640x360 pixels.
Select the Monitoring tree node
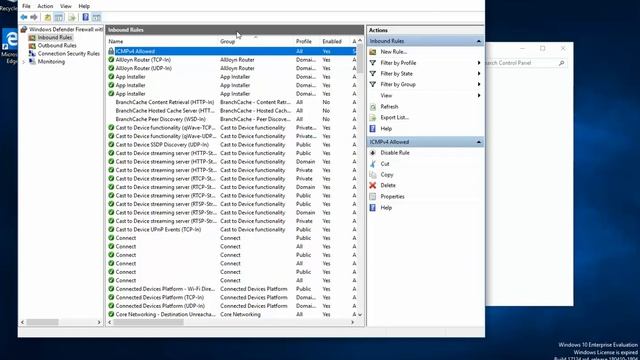[51, 62]
